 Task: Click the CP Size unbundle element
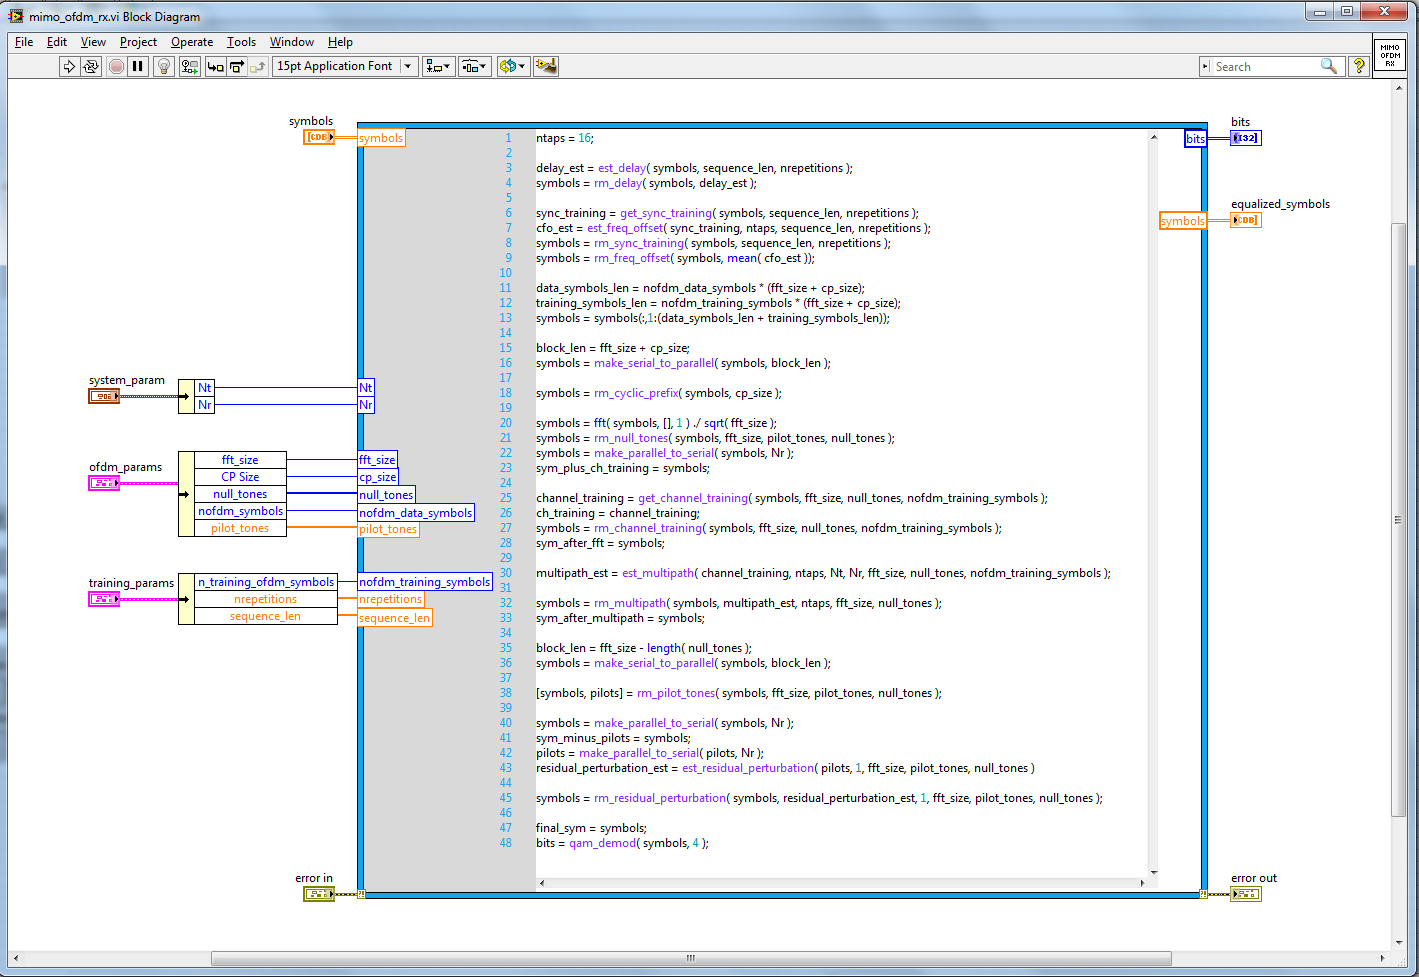coord(240,477)
